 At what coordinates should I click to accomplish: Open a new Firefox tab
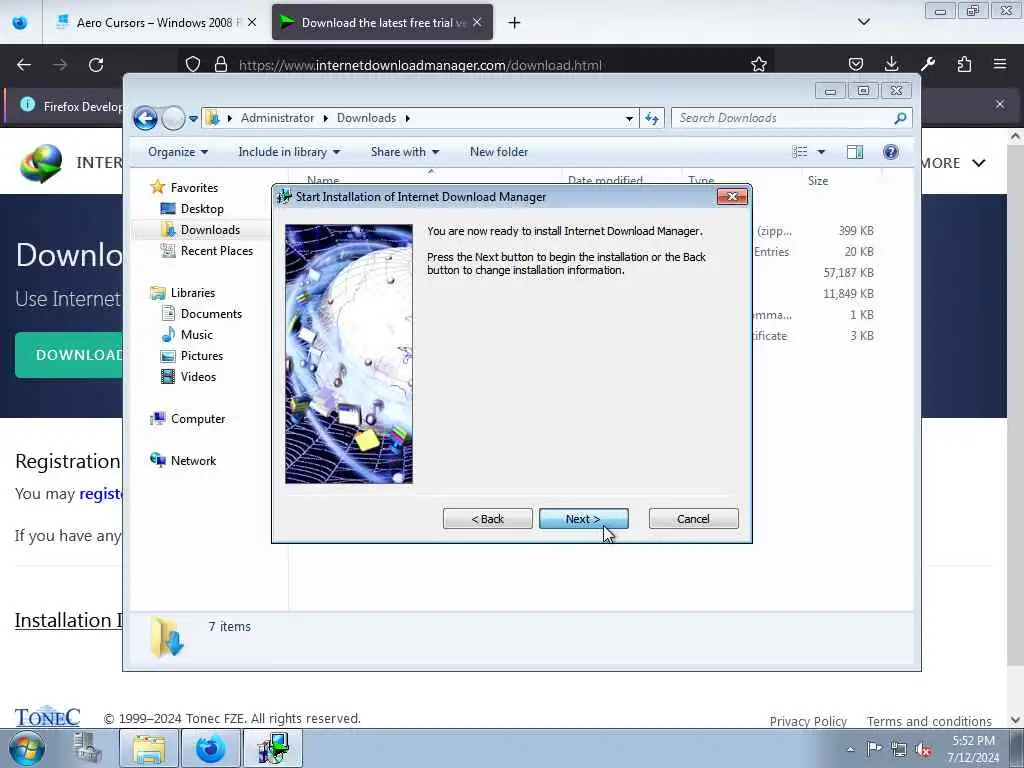coord(515,23)
